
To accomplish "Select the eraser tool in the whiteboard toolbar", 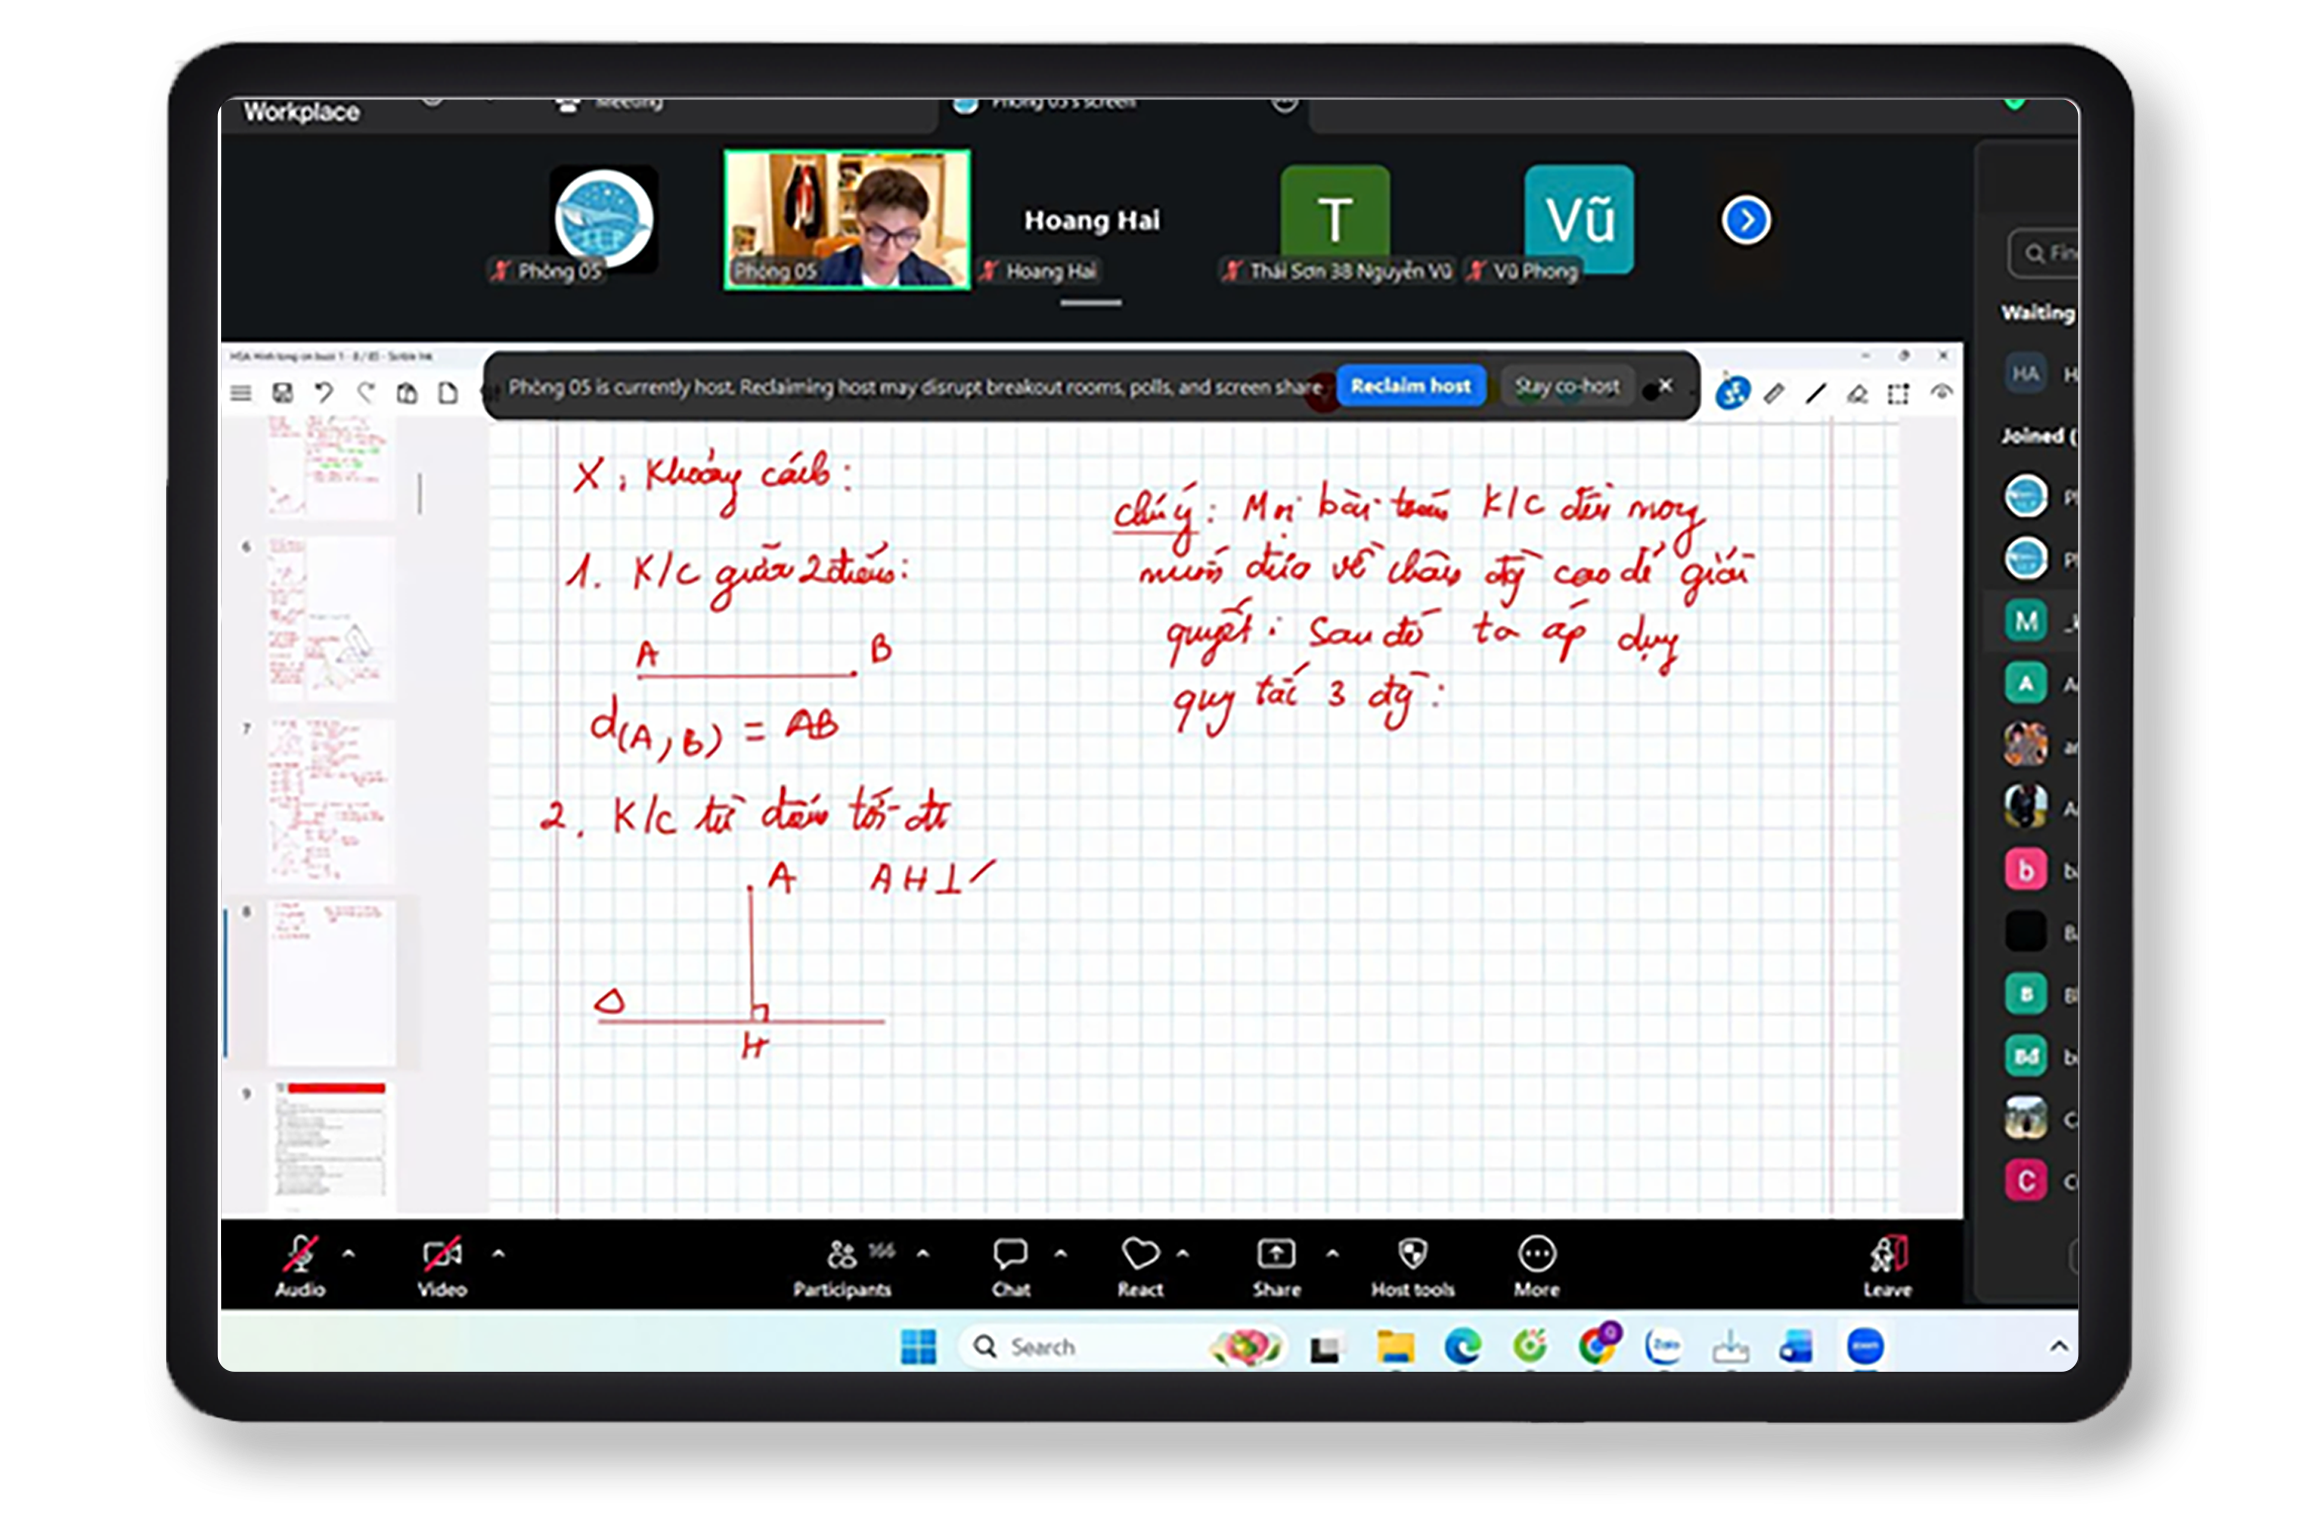I will (x=1857, y=394).
